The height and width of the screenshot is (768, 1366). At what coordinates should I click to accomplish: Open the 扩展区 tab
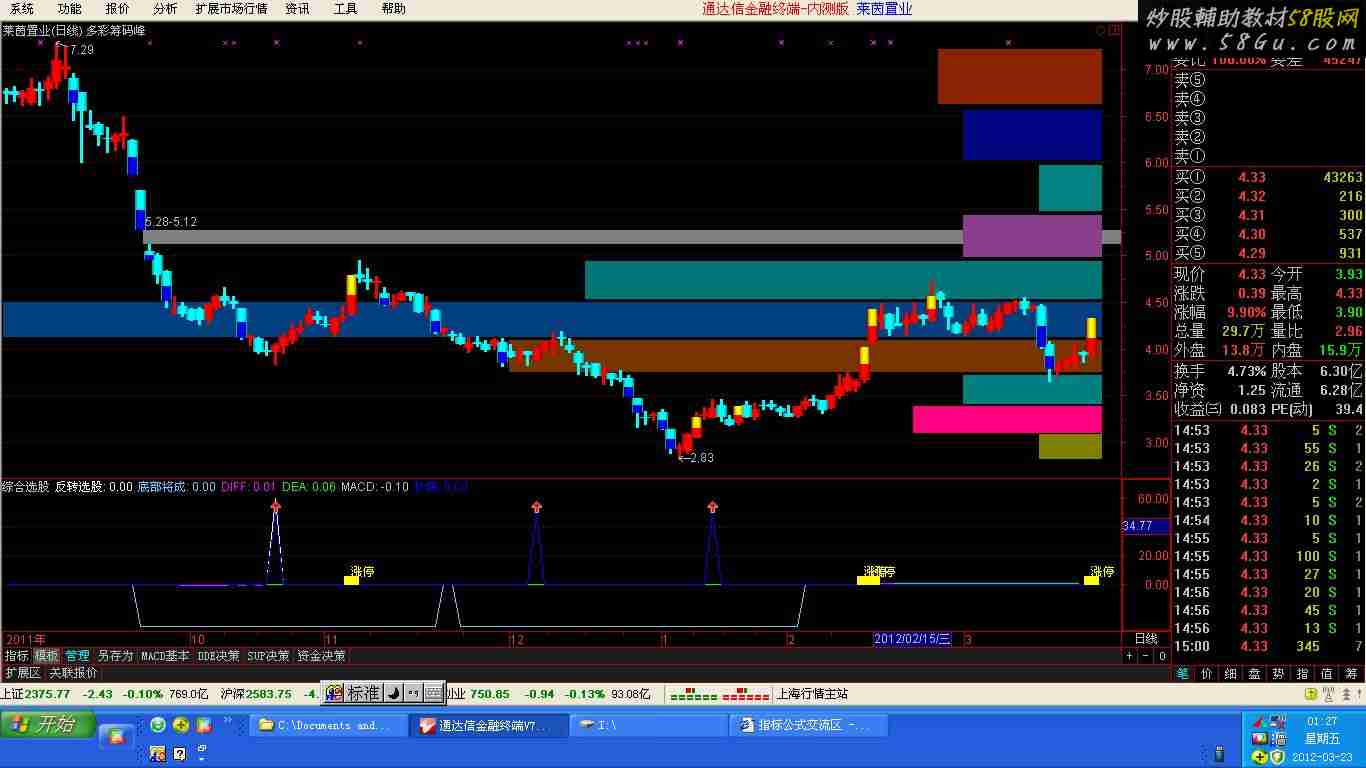[x=22, y=673]
